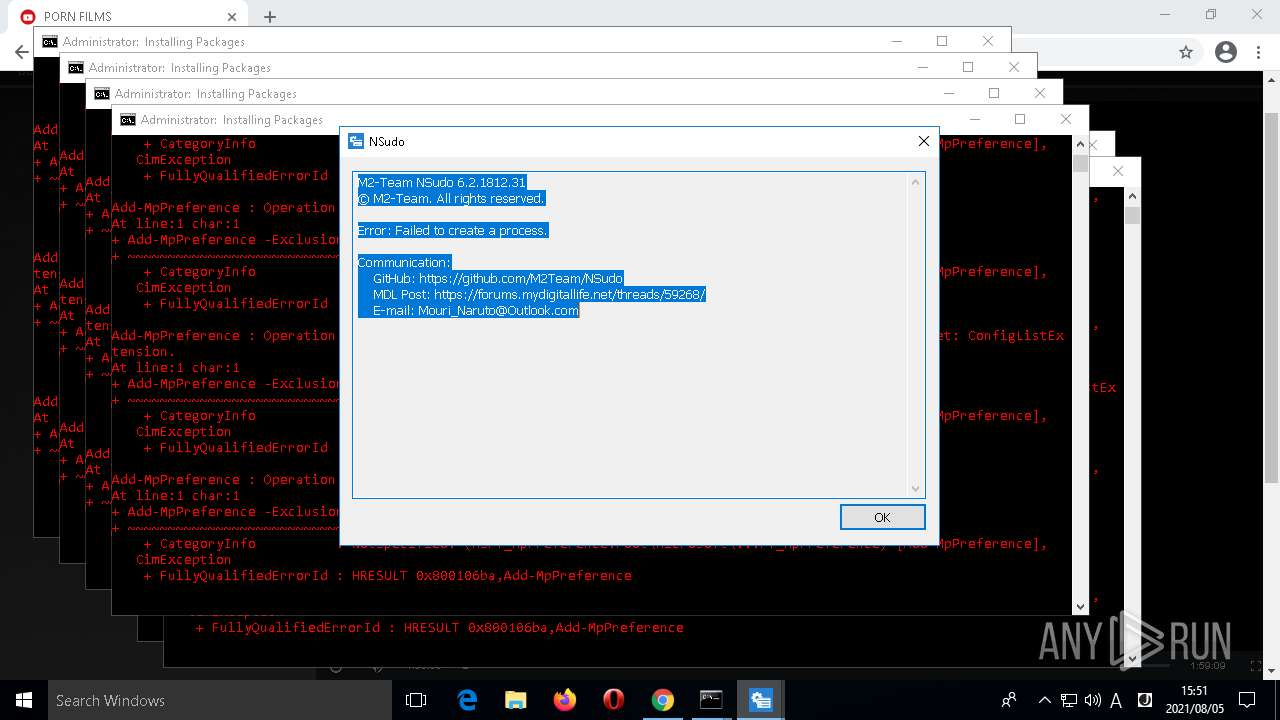
Task: Select the PORN FILMS Chrome tab
Action: [128, 17]
